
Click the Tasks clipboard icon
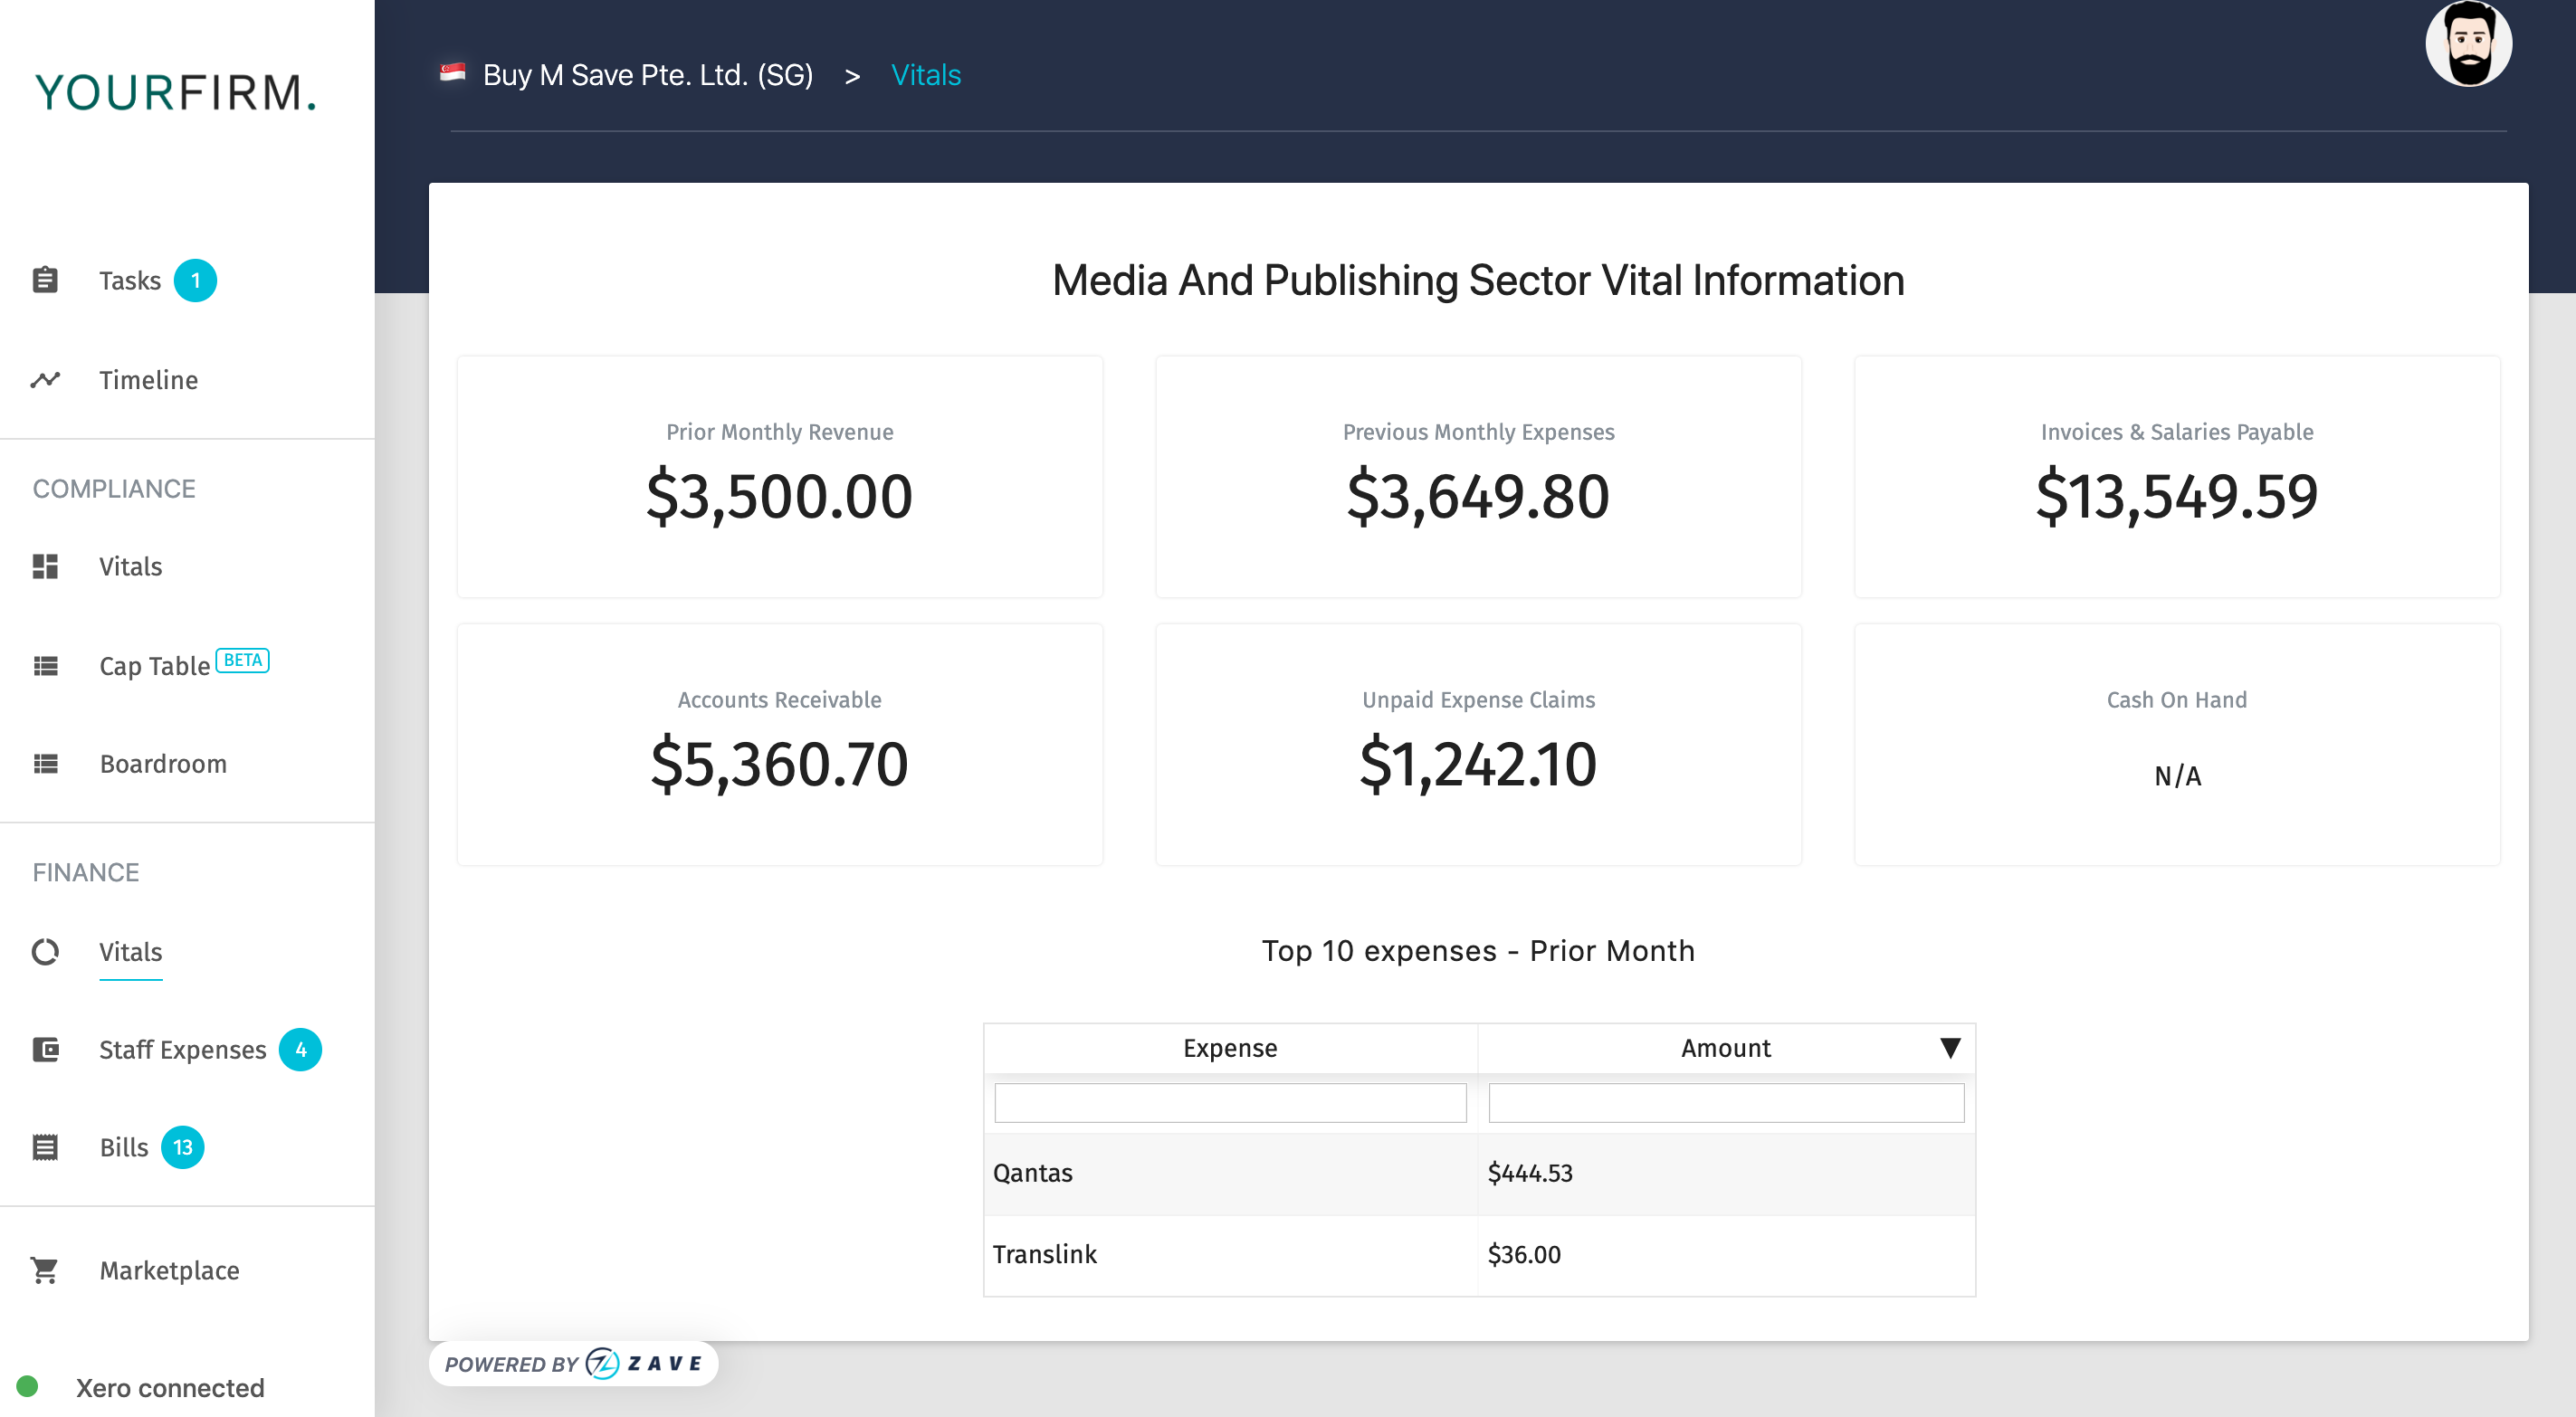coord(45,280)
